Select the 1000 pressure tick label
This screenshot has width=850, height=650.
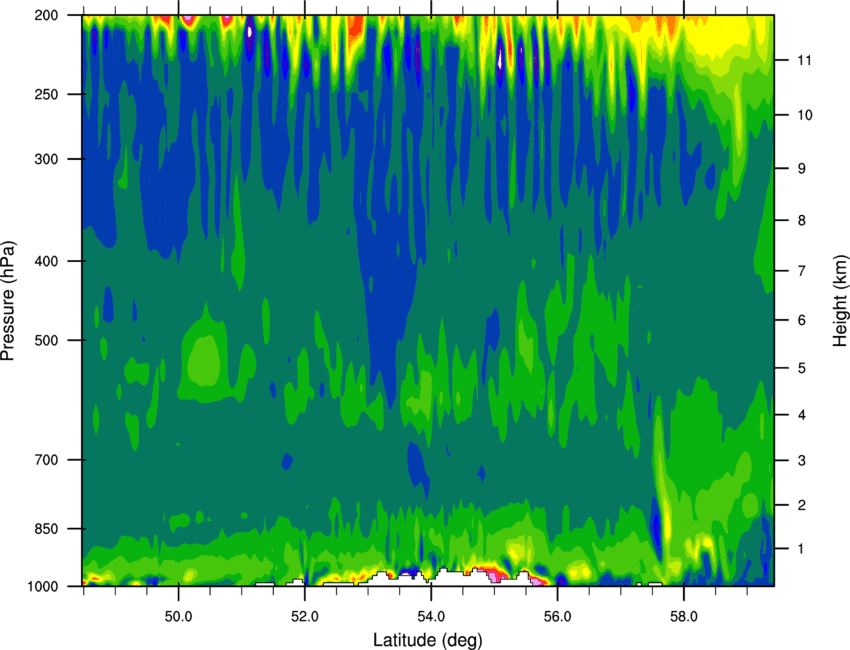[43, 587]
